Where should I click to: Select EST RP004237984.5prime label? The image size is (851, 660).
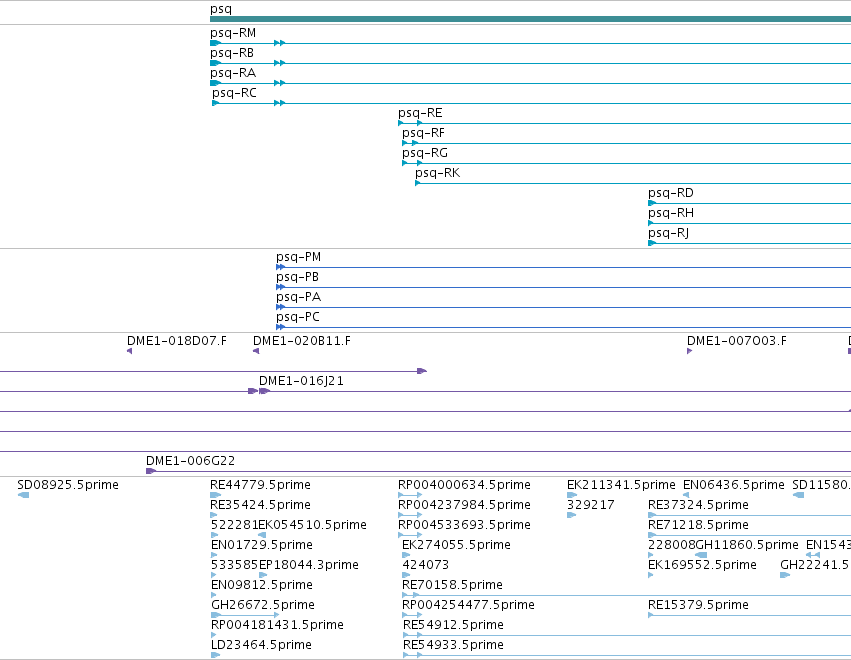tap(464, 505)
